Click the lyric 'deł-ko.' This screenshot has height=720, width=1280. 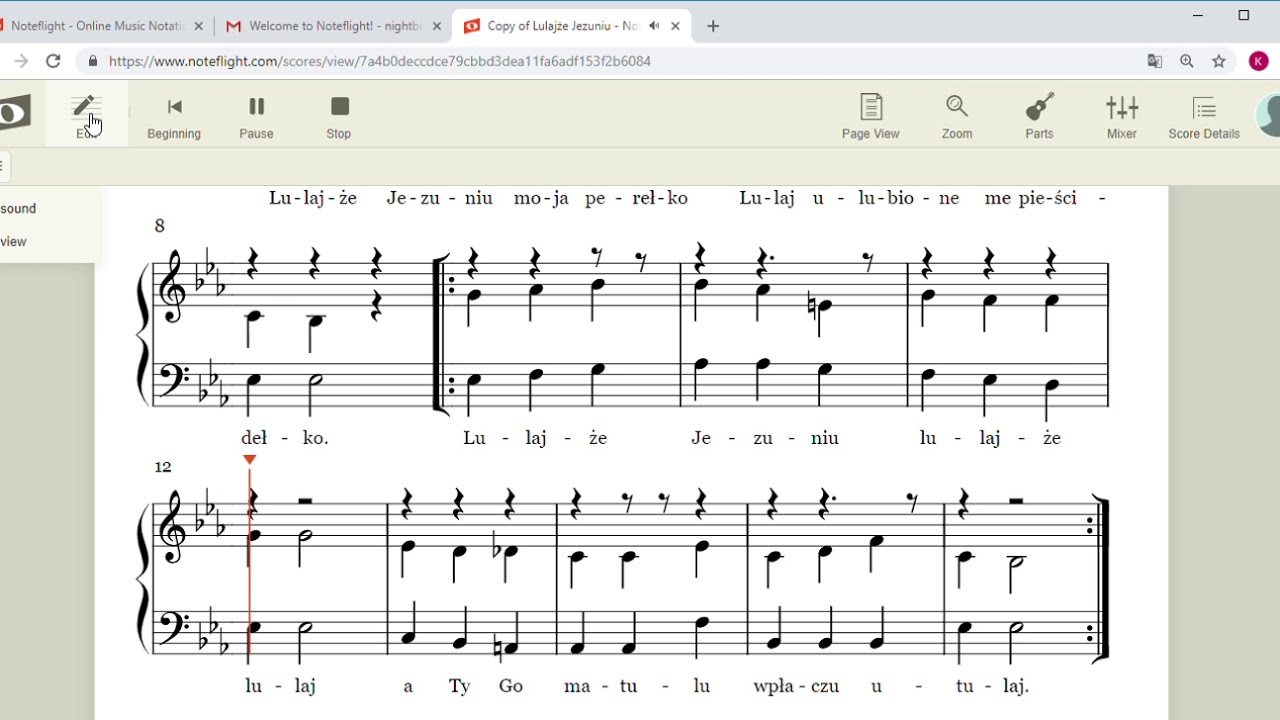pyautogui.click(x=285, y=438)
